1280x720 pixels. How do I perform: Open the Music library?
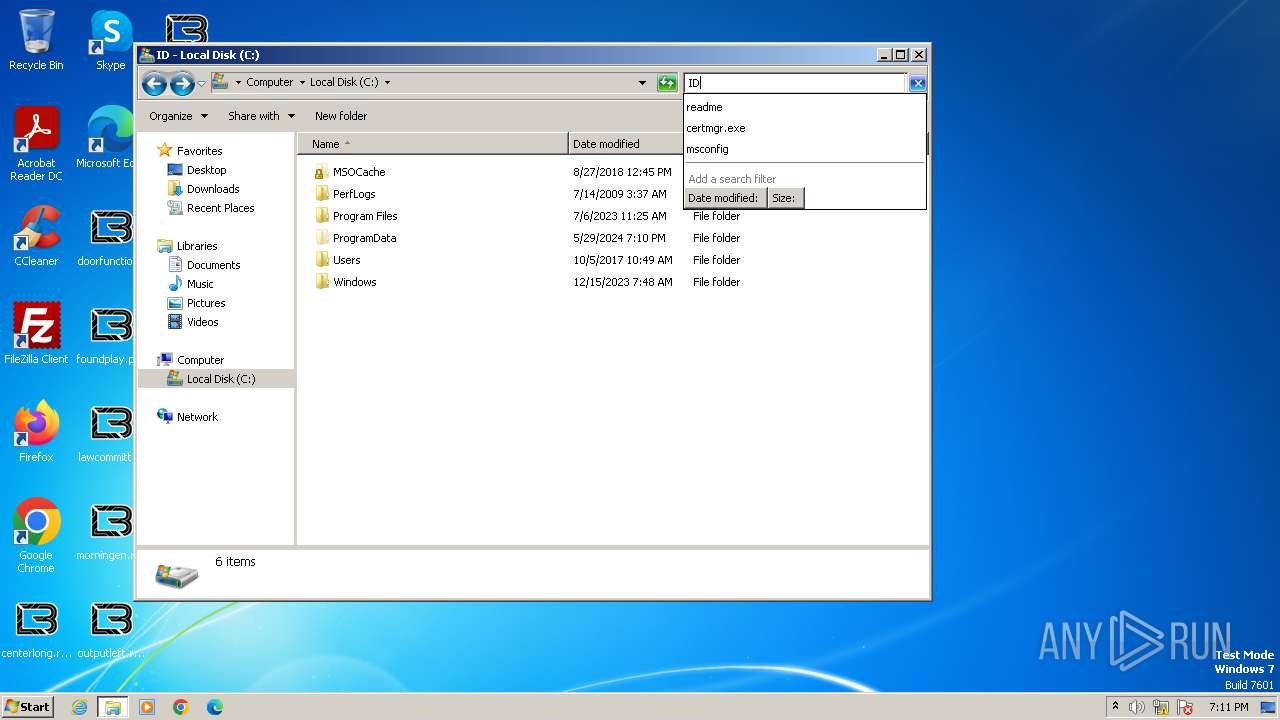pyautogui.click(x=200, y=284)
